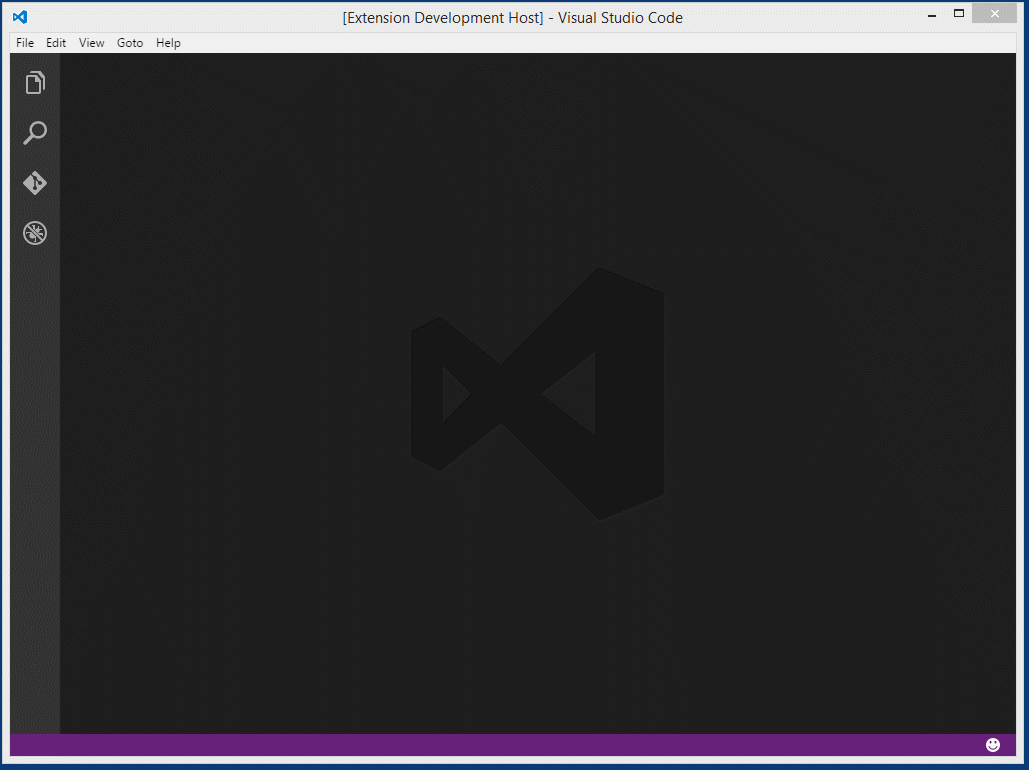Open the Edit menu

pos(56,43)
